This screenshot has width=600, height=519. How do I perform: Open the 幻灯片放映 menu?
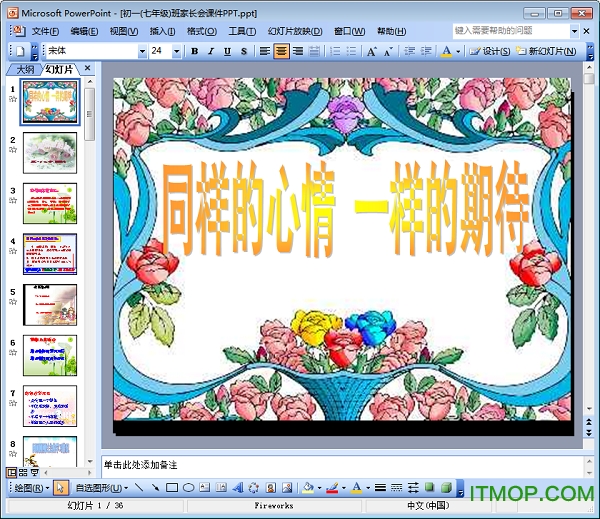click(295, 31)
